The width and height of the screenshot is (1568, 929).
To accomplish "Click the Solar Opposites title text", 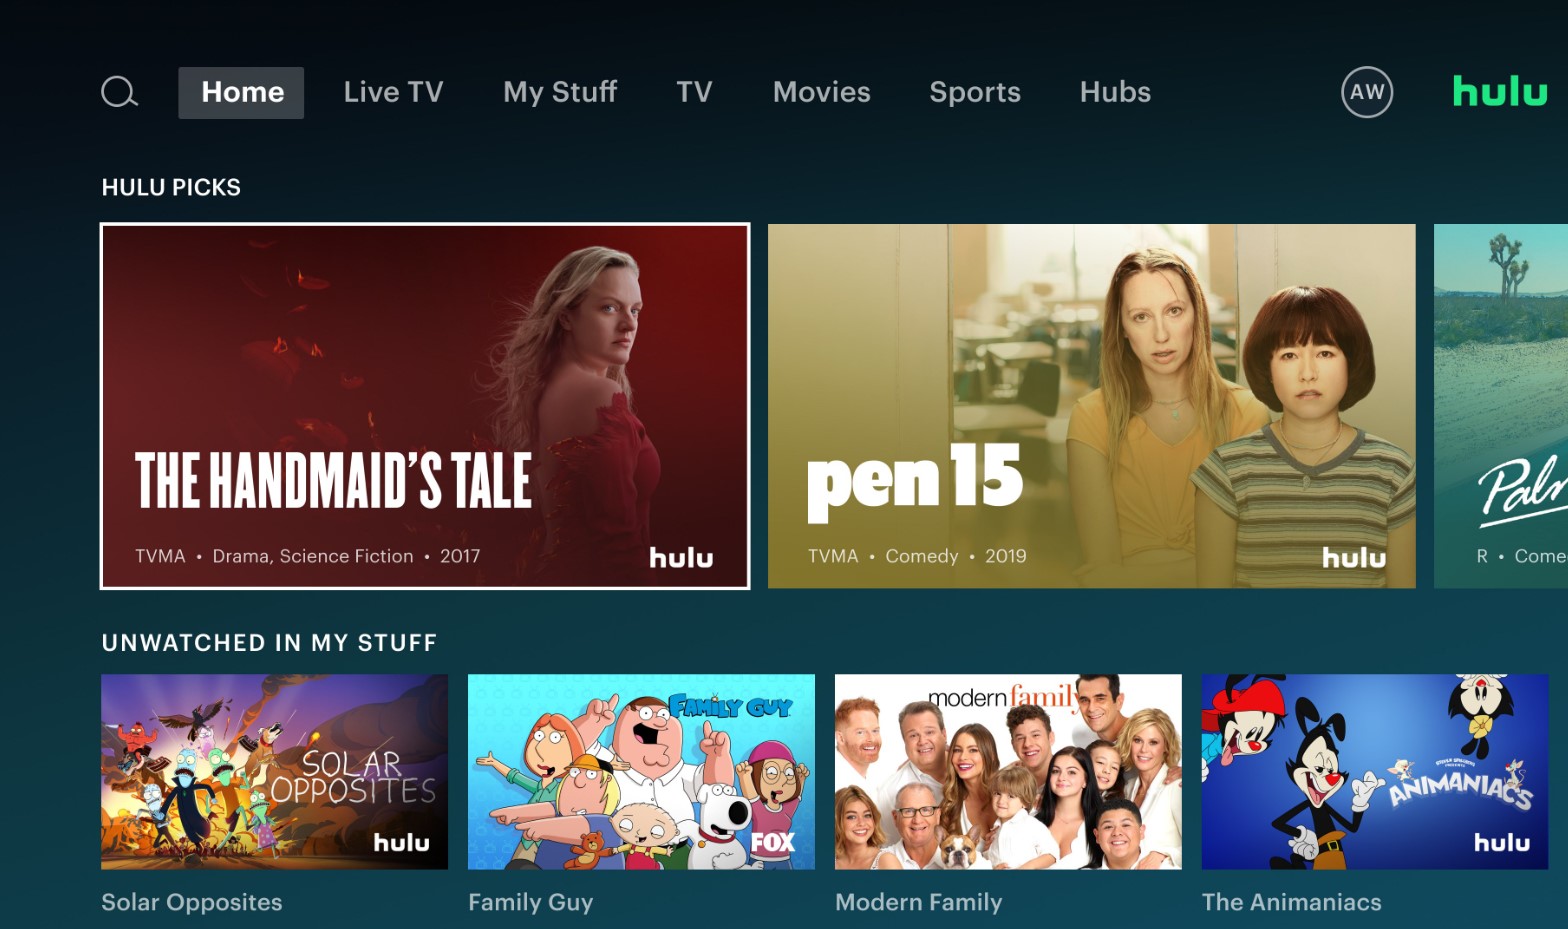I will pyautogui.click(x=192, y=902).
